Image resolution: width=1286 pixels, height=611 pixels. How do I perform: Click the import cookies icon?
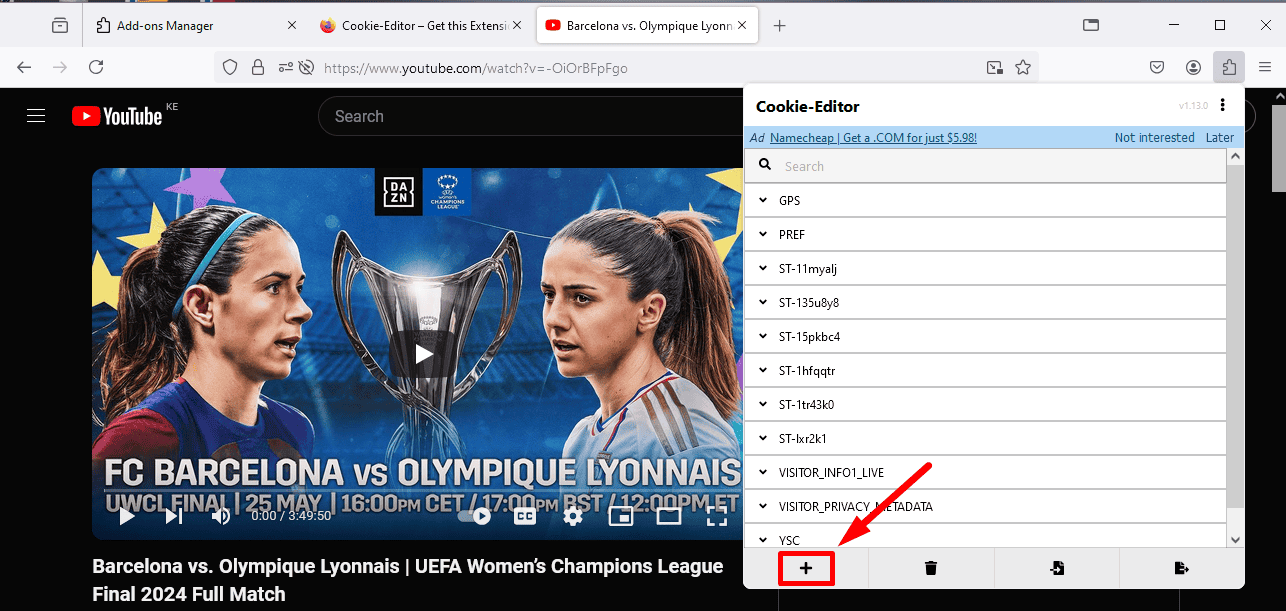[1056, 568]
